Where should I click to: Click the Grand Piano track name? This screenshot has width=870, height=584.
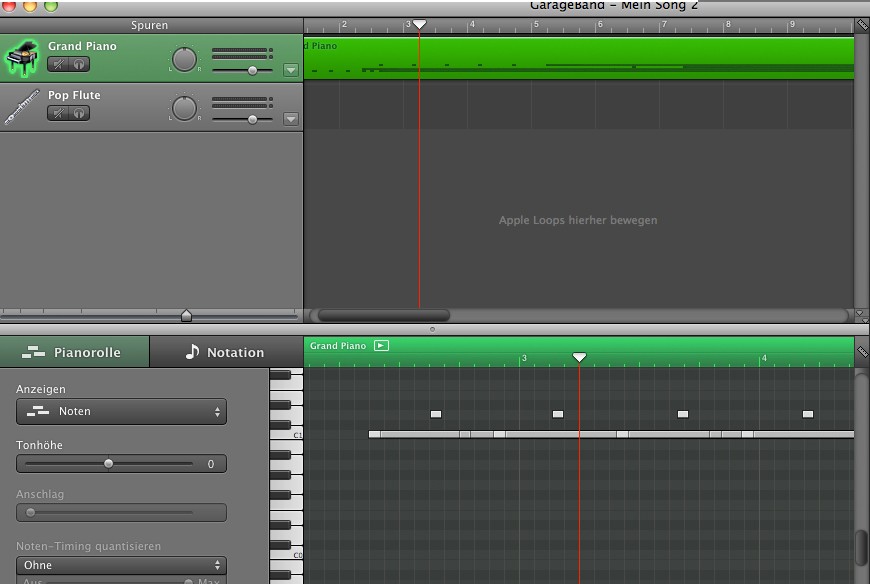(82, 46)
